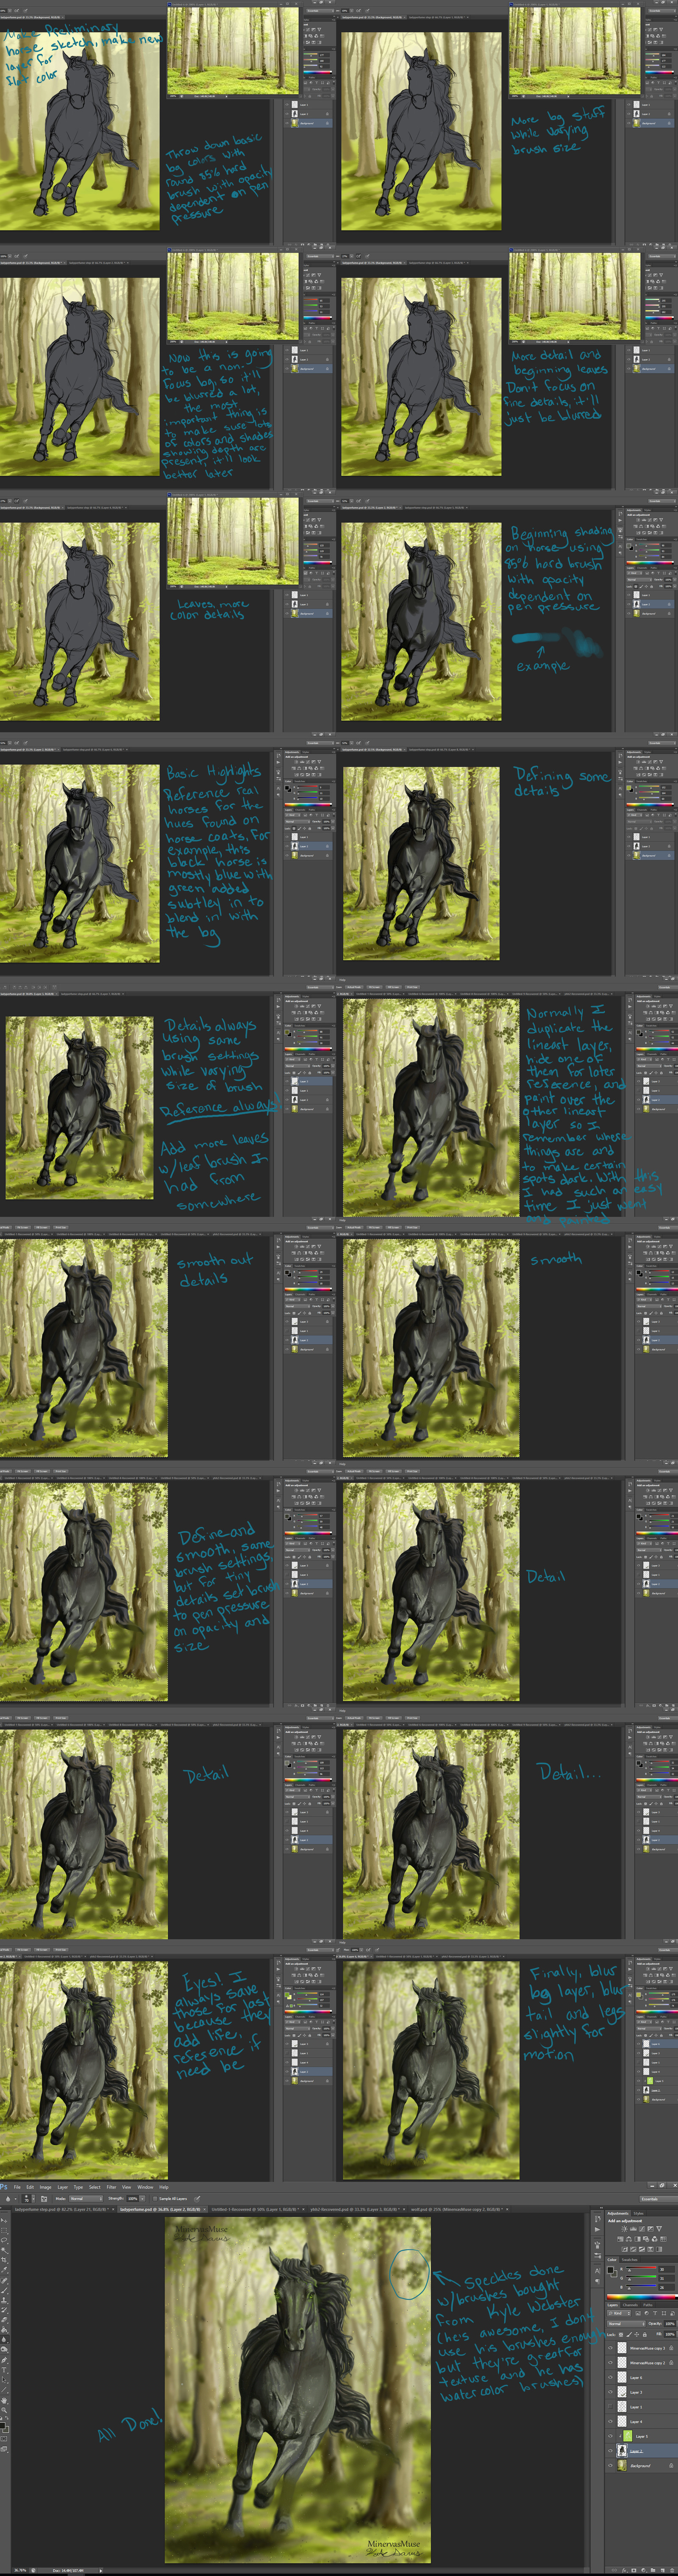Viewport: 678px width, 2576px height.
Task: Switch to the Channels tab in final screenshot
Action: pos(630,2305)
